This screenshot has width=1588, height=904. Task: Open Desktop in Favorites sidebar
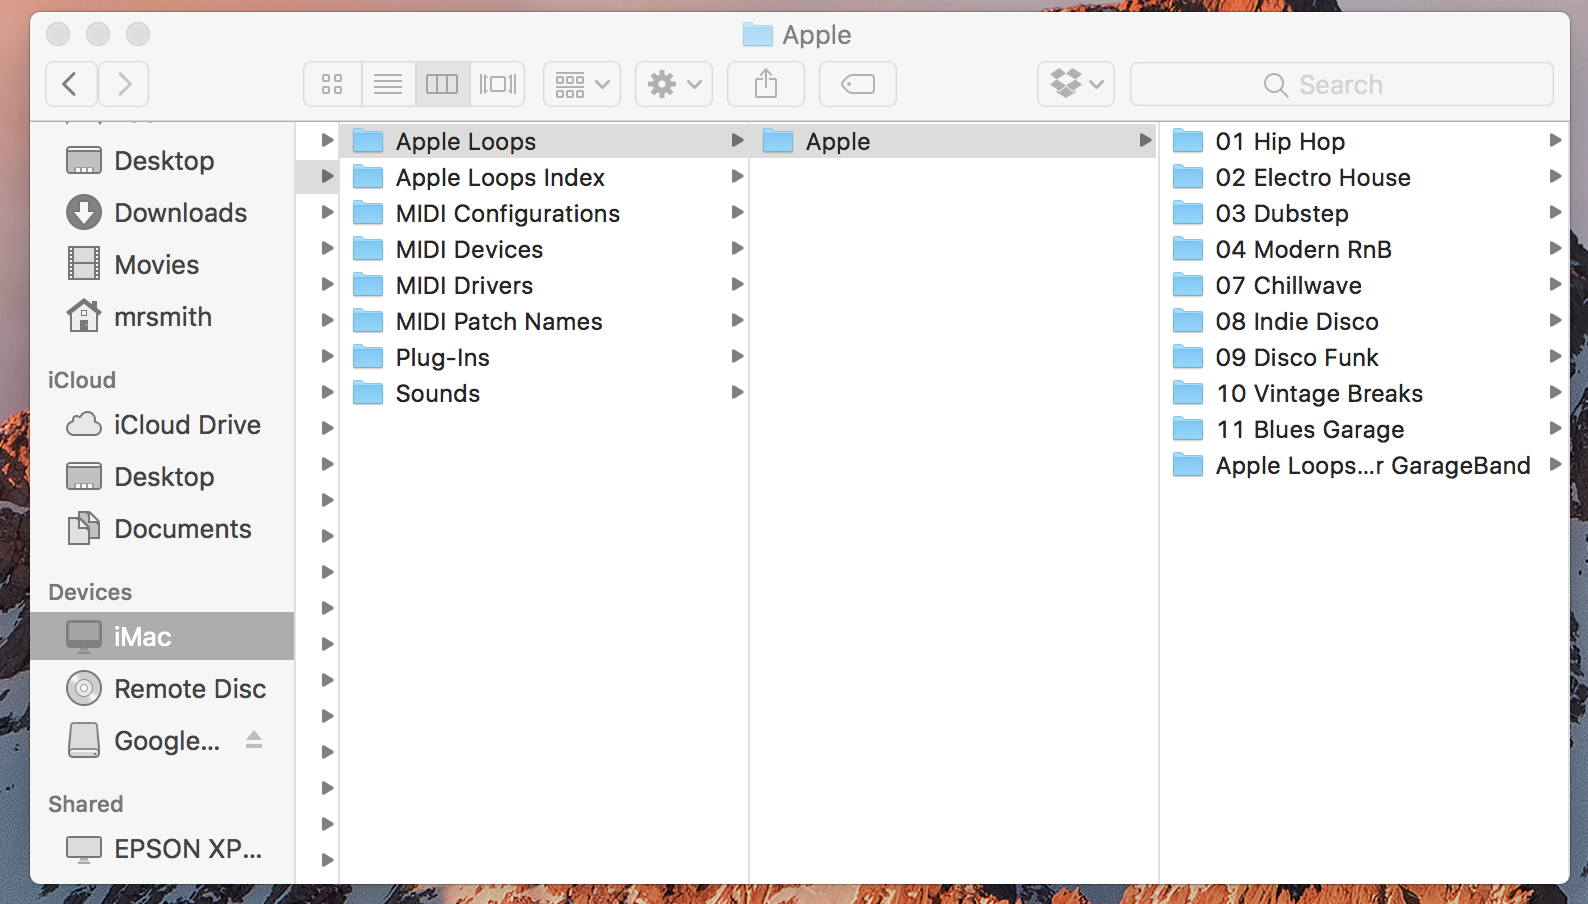point(162,161)
